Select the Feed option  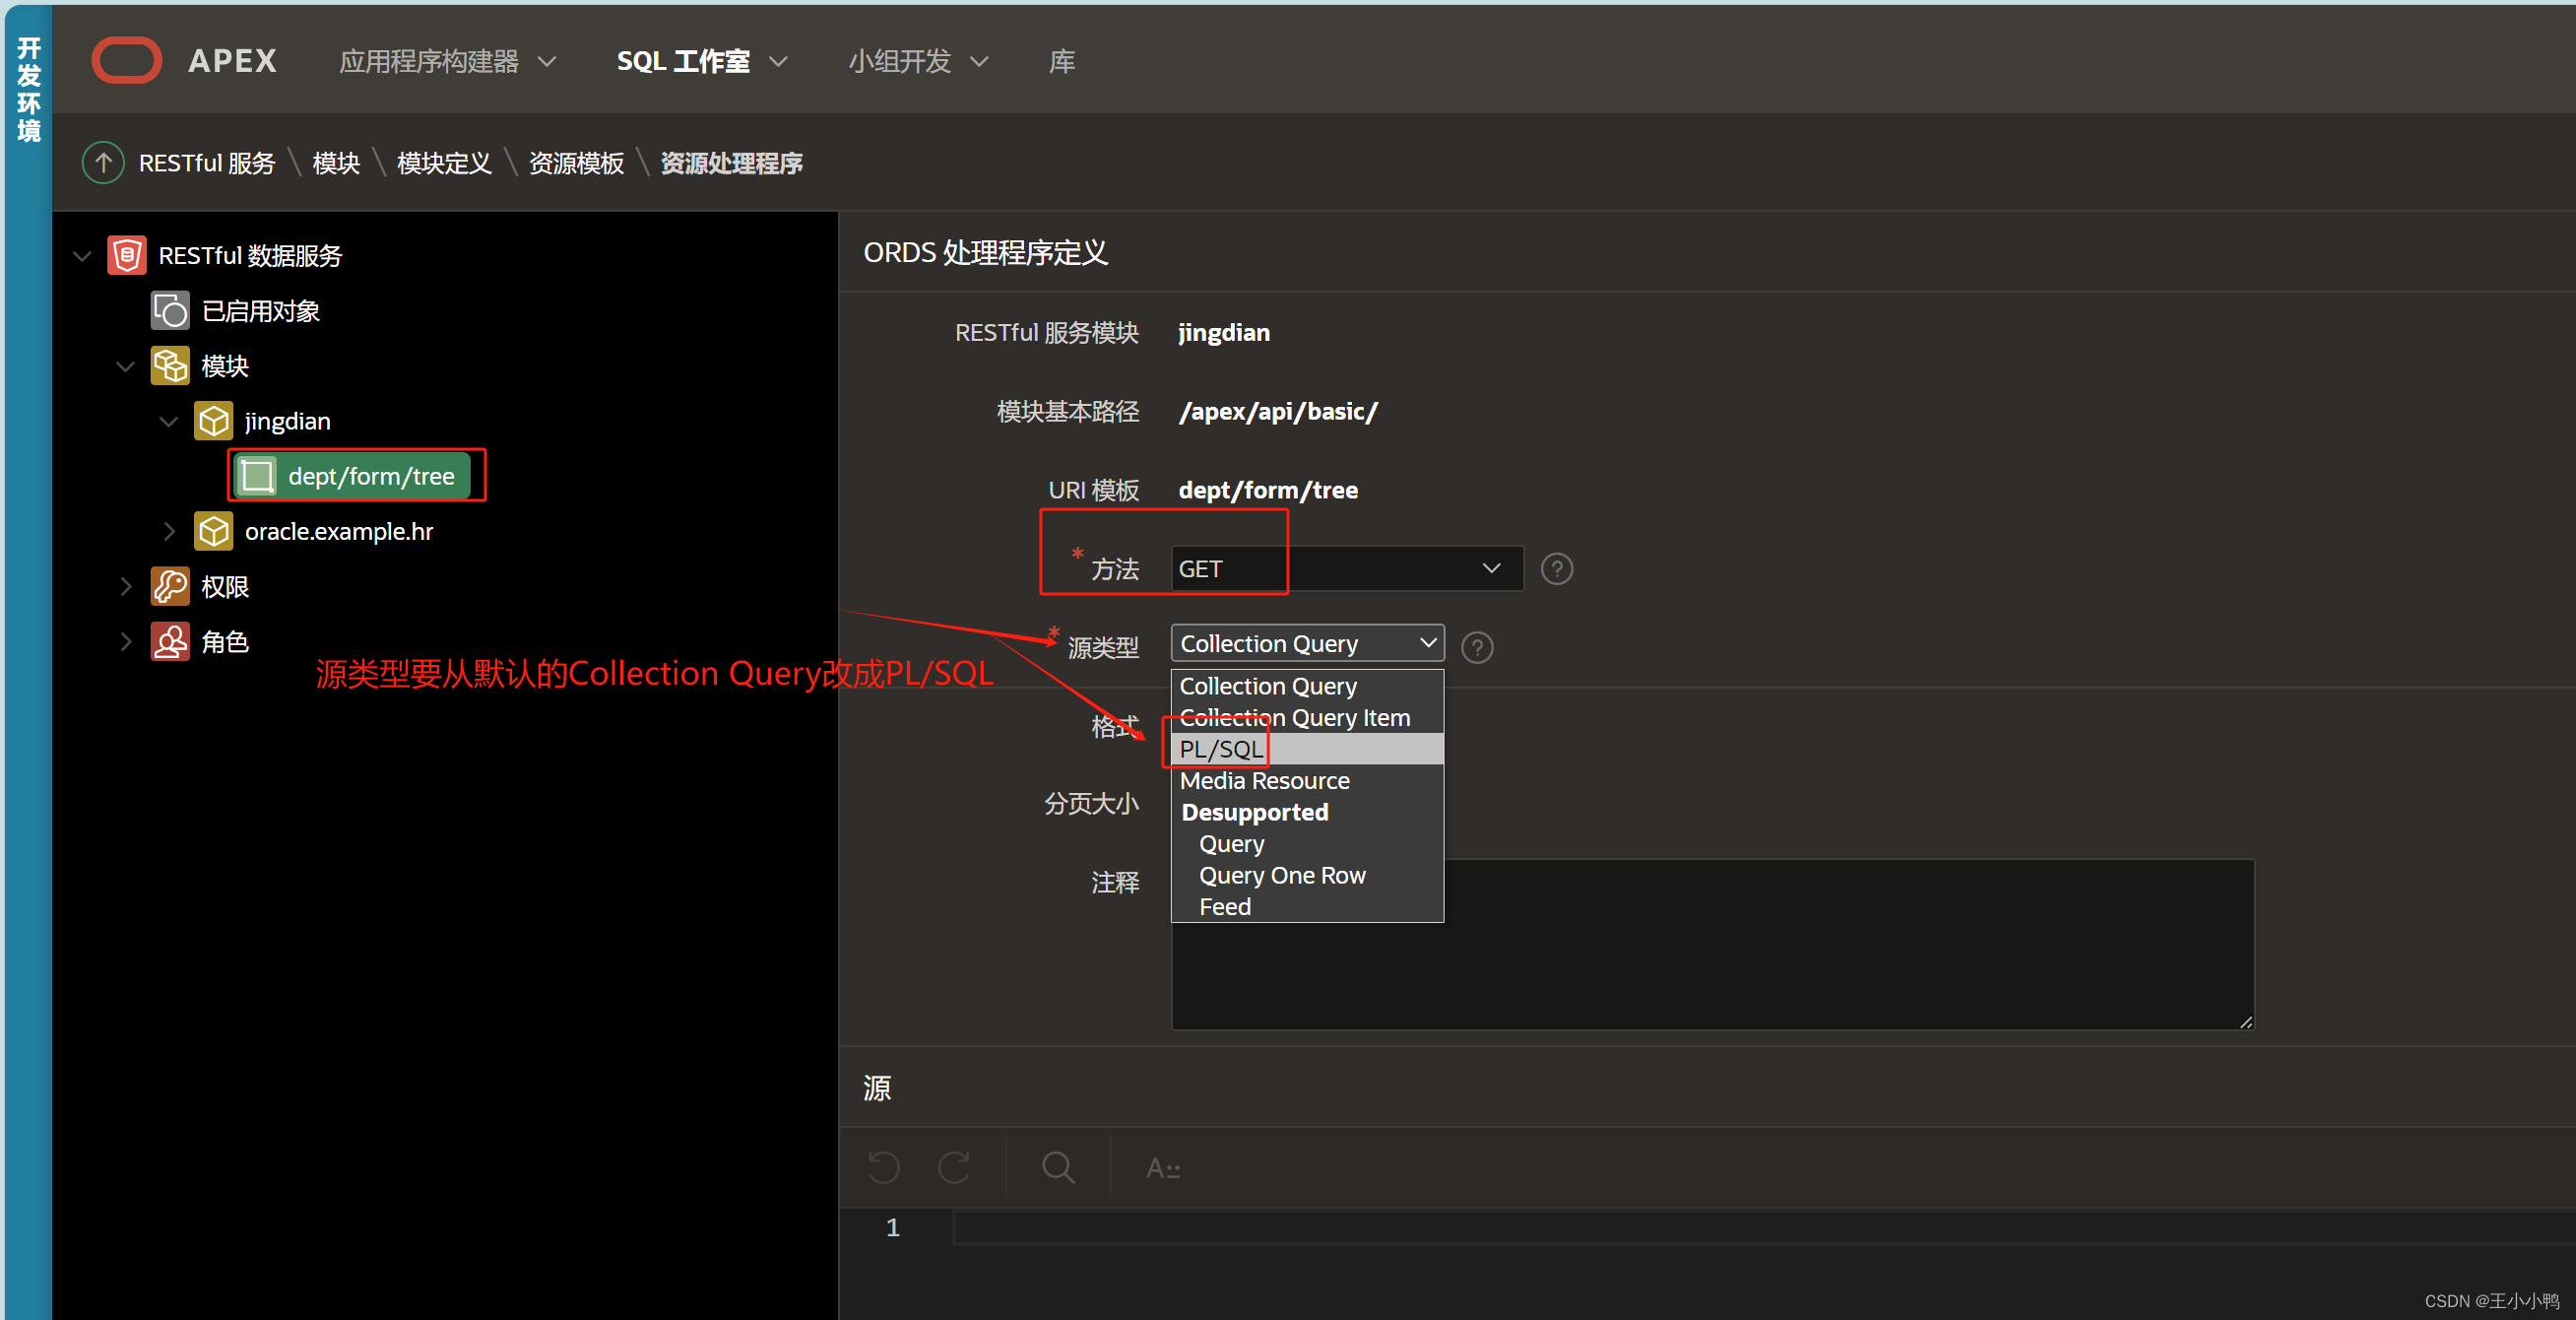tap(1307, 907)
